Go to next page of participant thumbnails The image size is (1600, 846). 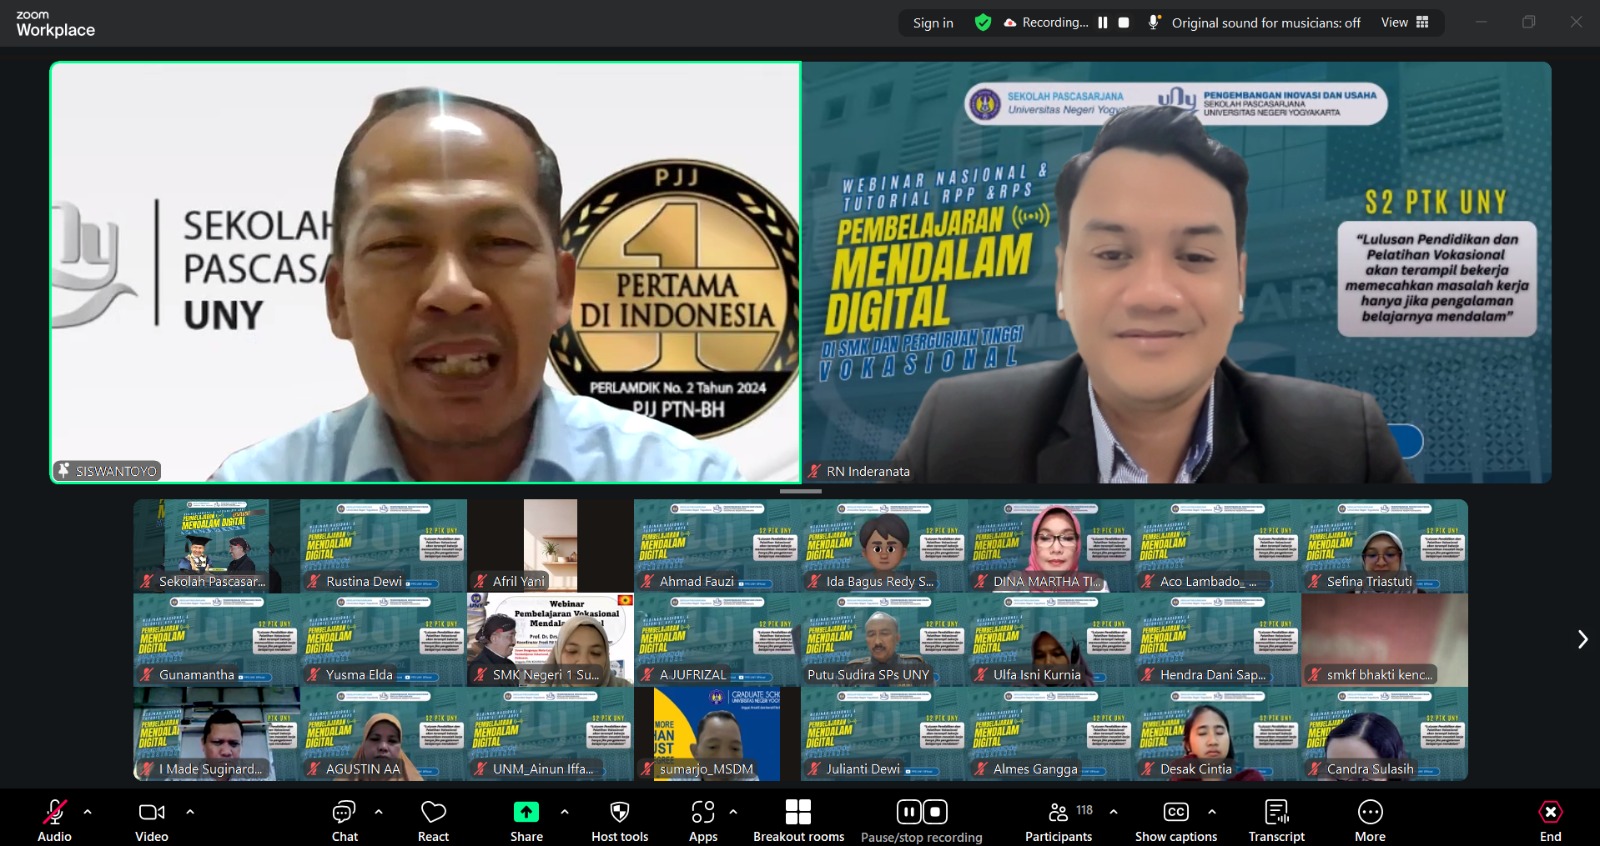point(1582,639)
